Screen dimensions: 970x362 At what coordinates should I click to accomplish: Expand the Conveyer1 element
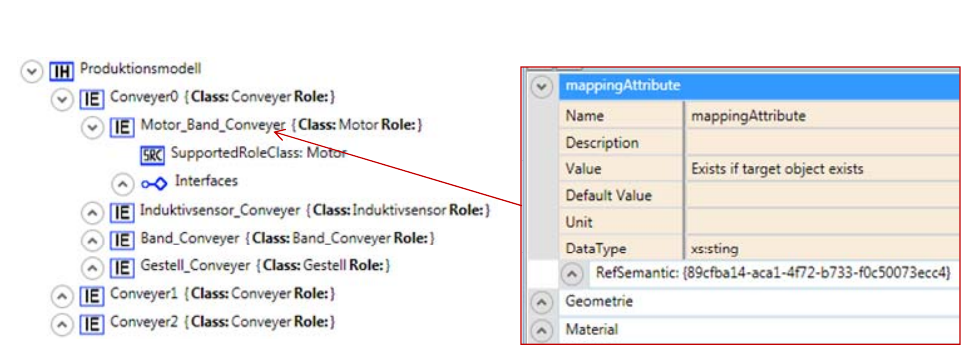pos(61,296)
